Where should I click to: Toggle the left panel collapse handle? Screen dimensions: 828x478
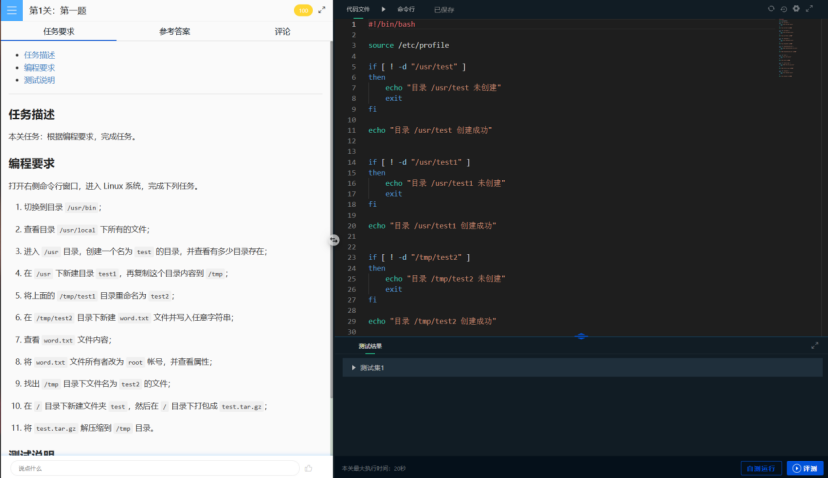click(x=334, y=240)
